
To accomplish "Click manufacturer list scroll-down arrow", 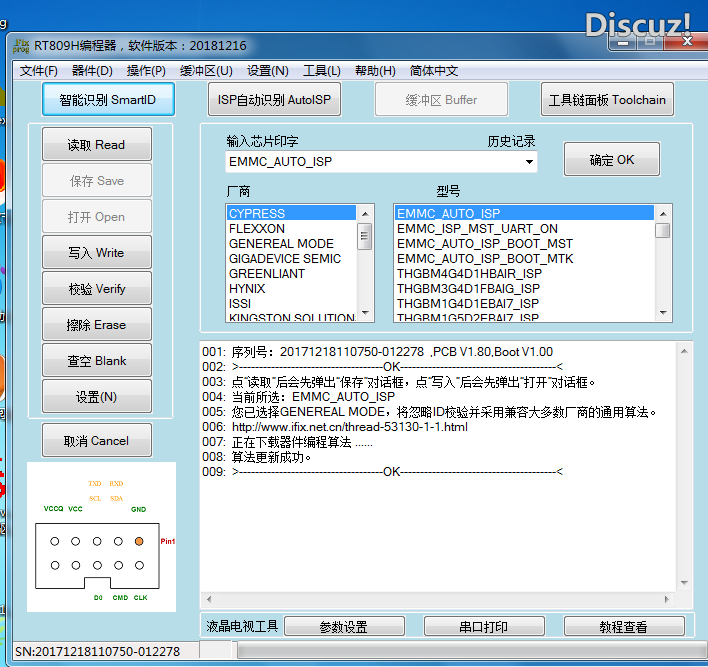I will [365, 313].
